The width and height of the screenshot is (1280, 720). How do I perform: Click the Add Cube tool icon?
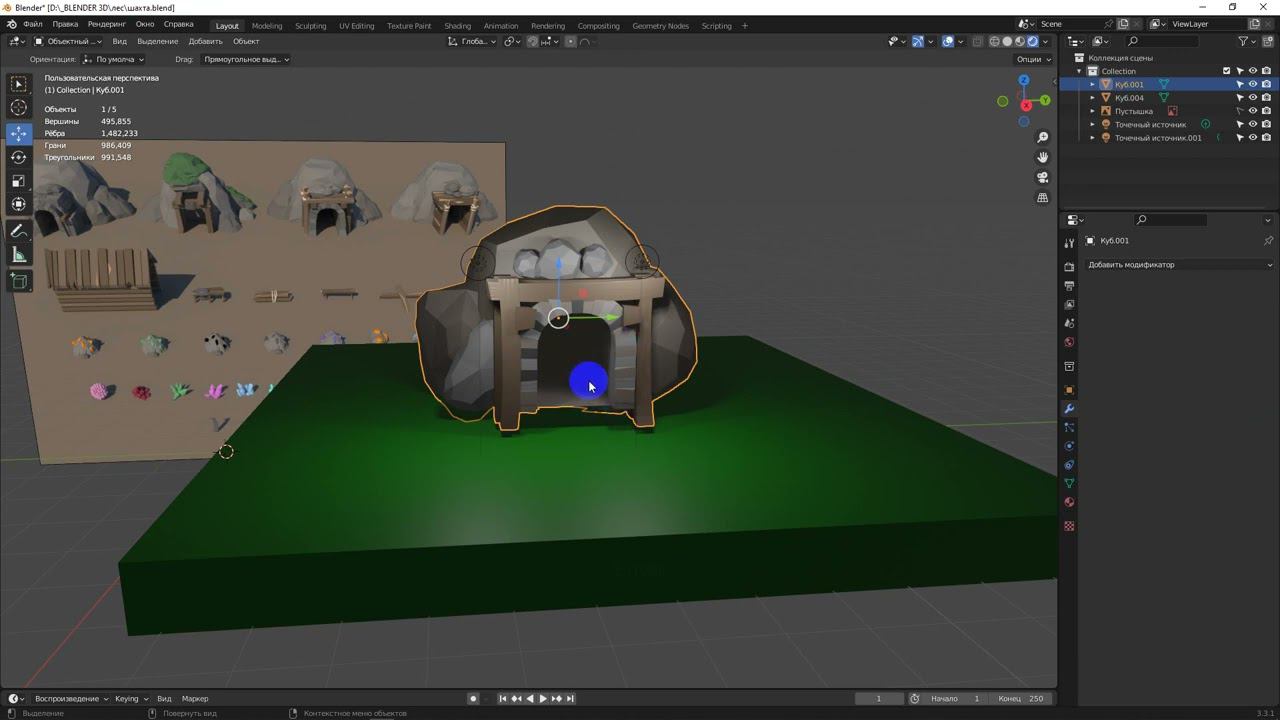(18, 281)
